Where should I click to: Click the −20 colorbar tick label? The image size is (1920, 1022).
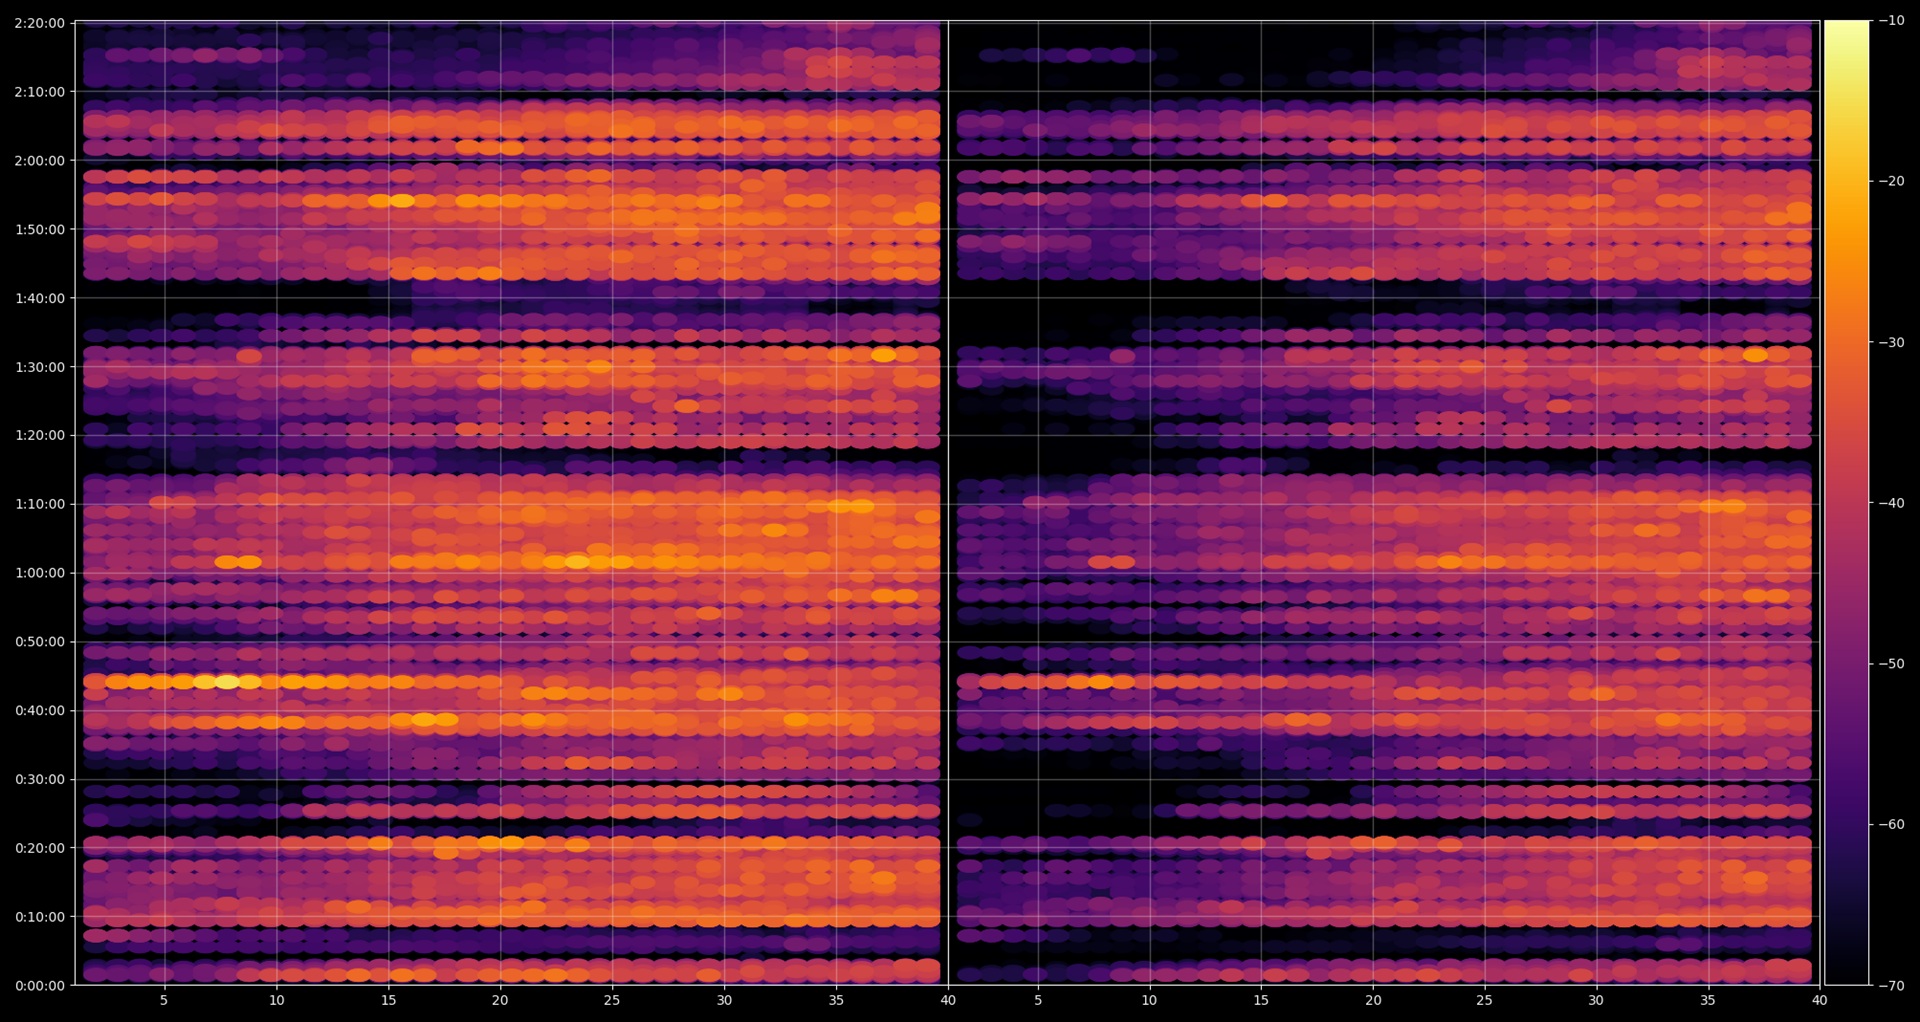tap(1892, 181)
